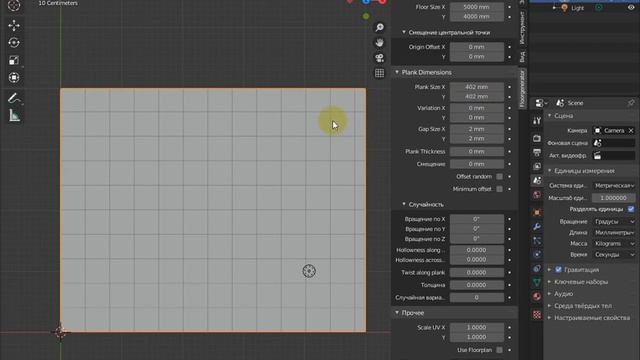The width and height of the screenshot is (640, 360).
Task: Toggle camera view with the camera icon
Action: (380, 58)
